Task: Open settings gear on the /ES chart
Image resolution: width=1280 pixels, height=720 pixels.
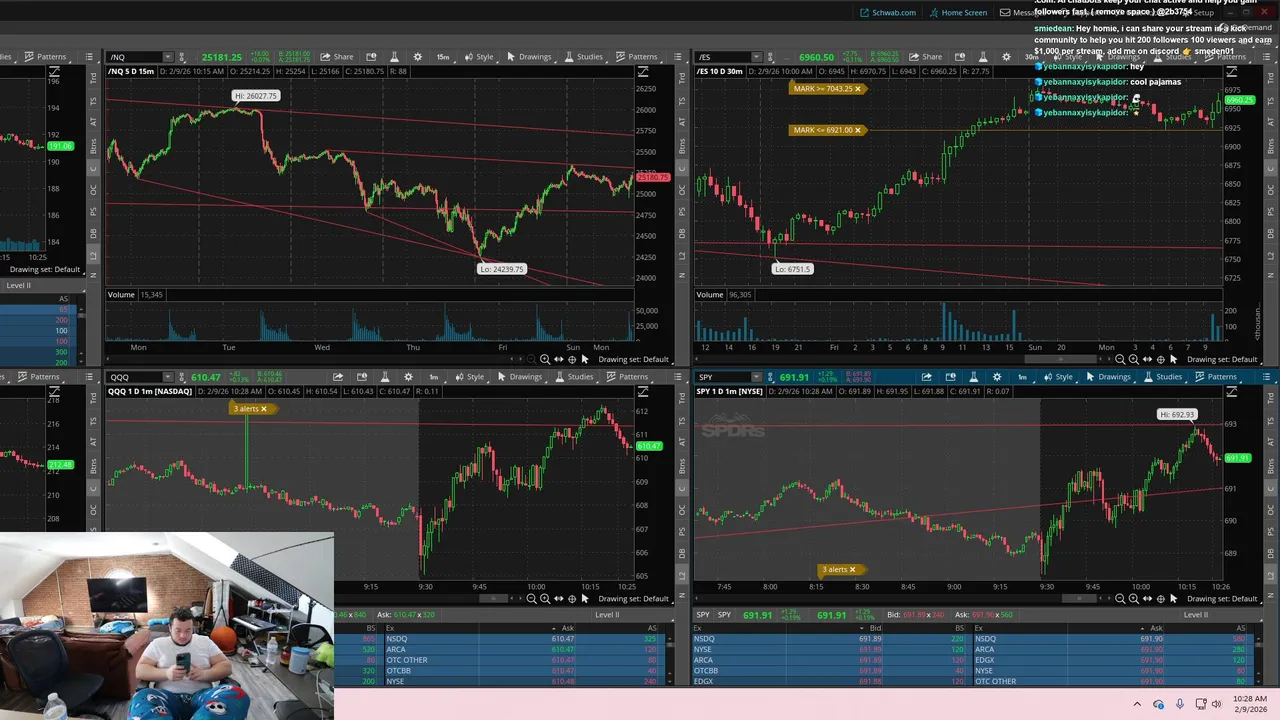Action: tap(1006, 57)
